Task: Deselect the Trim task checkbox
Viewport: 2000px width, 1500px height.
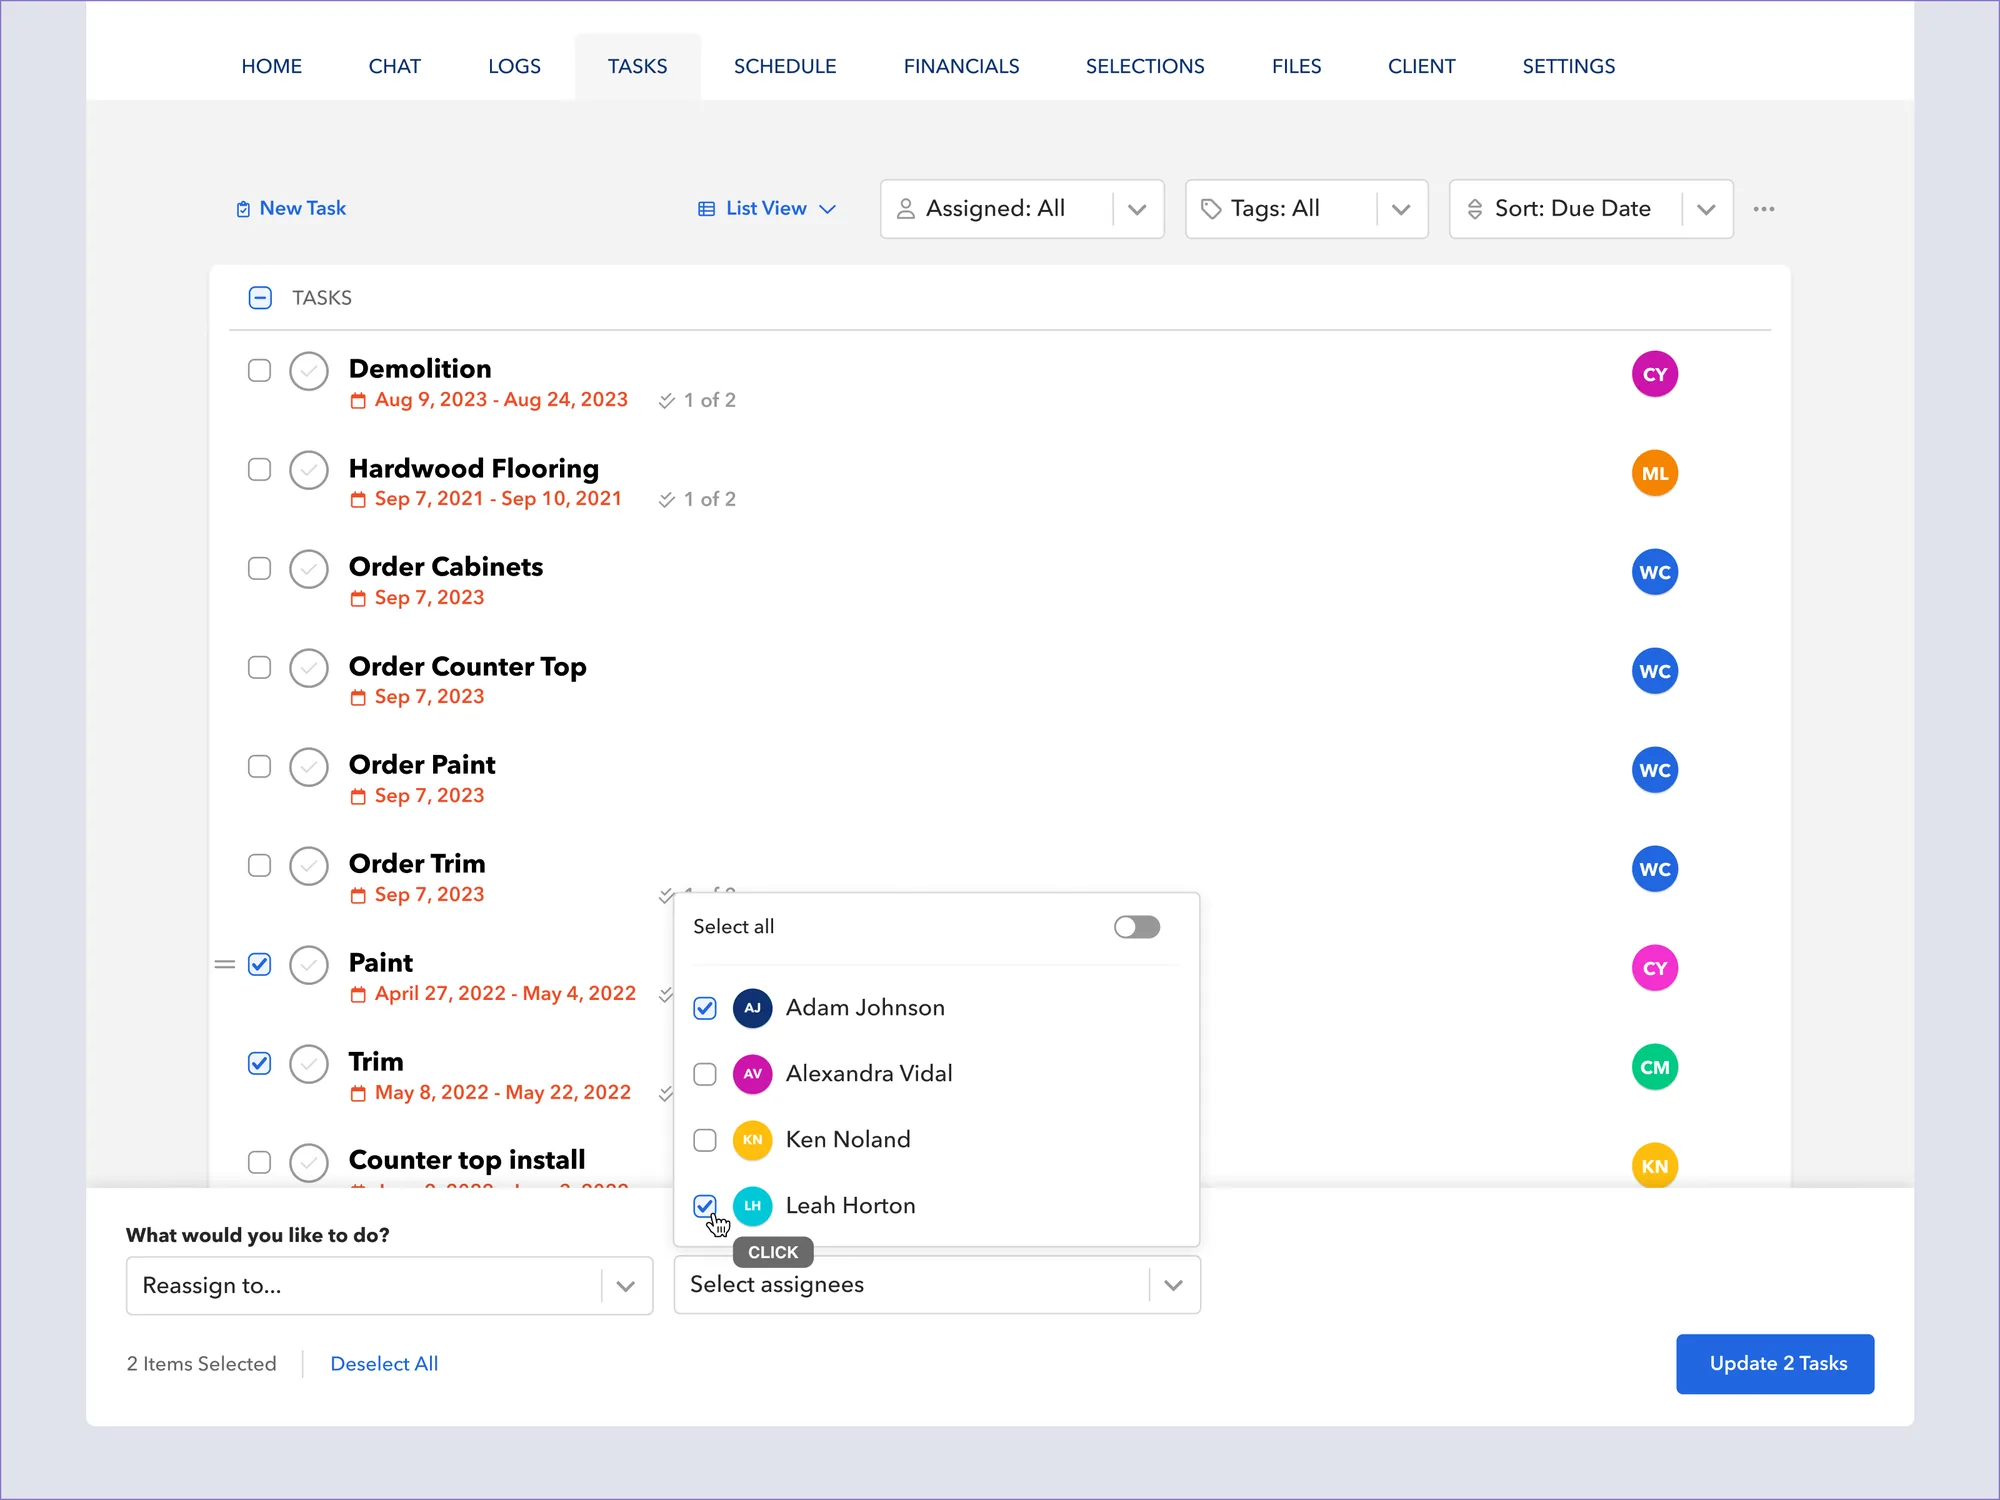Action: (x=259, y=1064)
